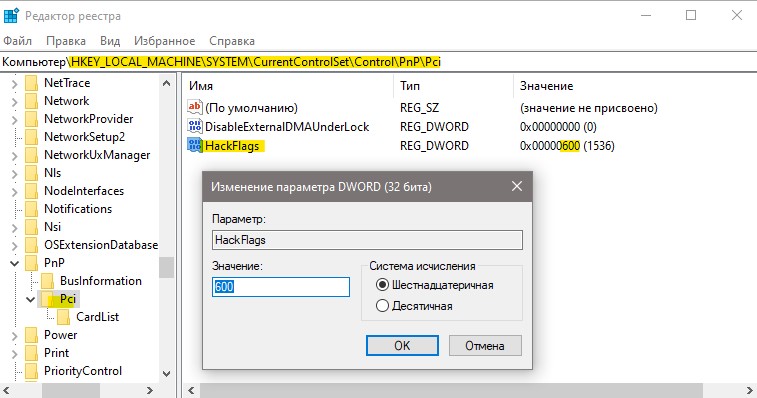The width and height of the screenshot is (757, 398).
Task: Select the DisableExternalDMAUnderLock value name
Action: (x=287, y=127)
